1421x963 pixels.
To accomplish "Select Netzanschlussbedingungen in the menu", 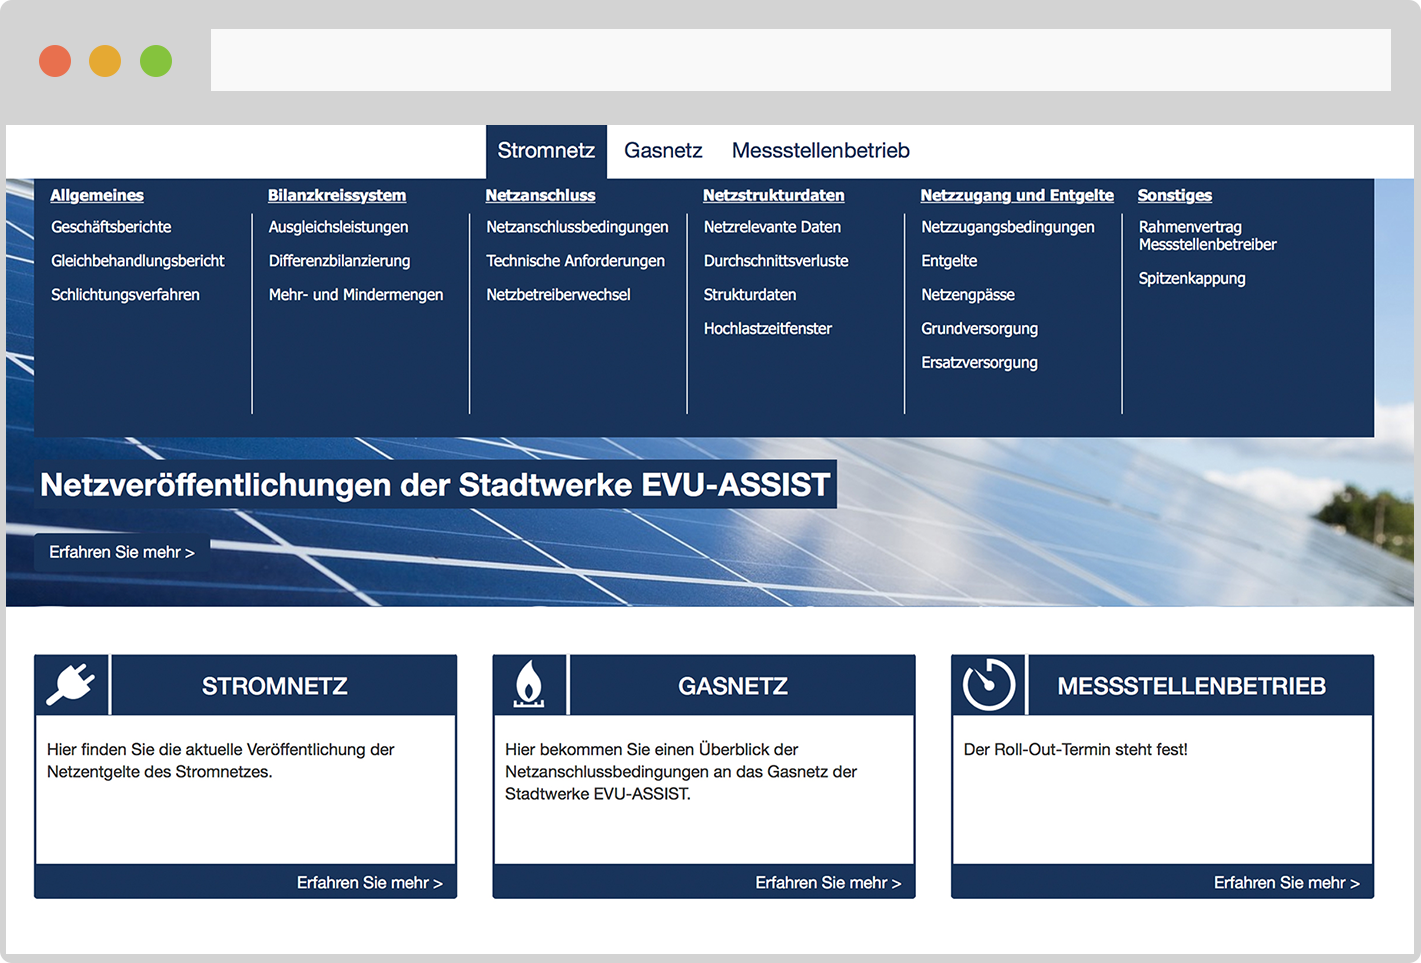I will pyautogui.click(x=577, y=227).
